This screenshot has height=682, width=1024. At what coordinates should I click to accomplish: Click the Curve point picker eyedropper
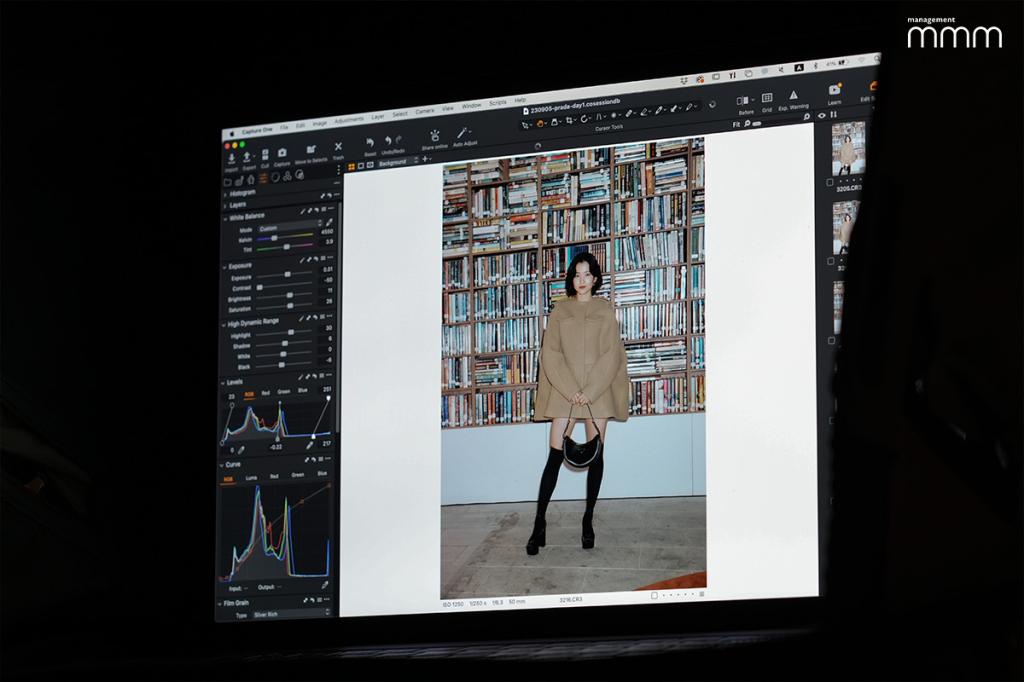[x=325, y=585]
